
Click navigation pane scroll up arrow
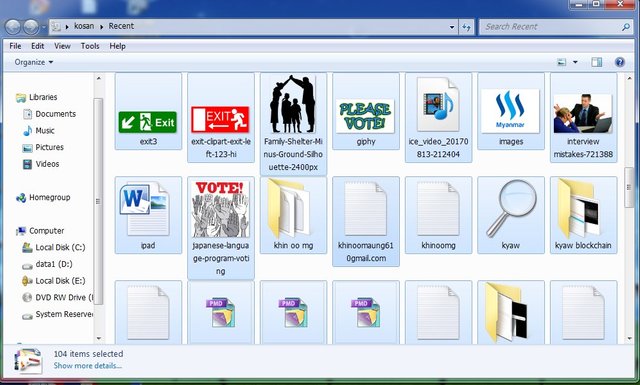[x=98, y=78]
